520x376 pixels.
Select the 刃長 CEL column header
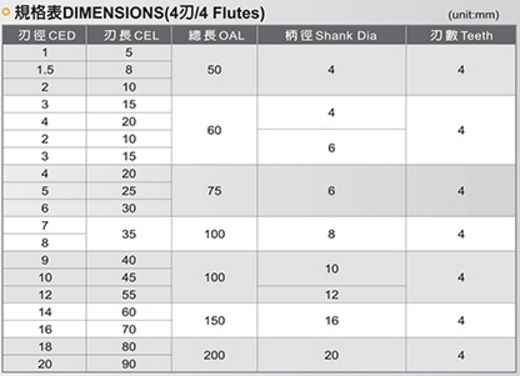click(129, 35)
